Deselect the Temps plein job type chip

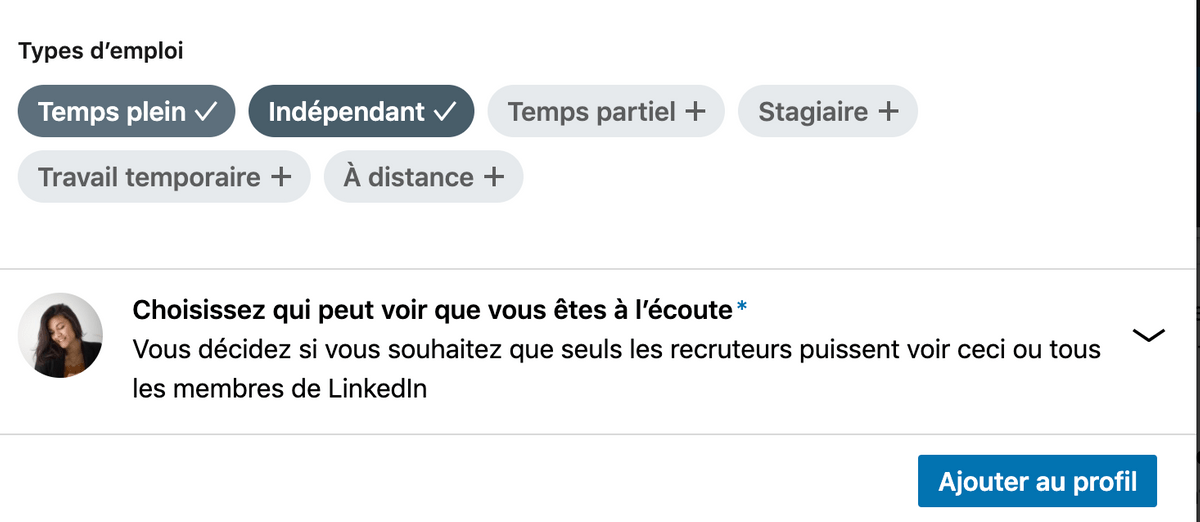[126, 111]
